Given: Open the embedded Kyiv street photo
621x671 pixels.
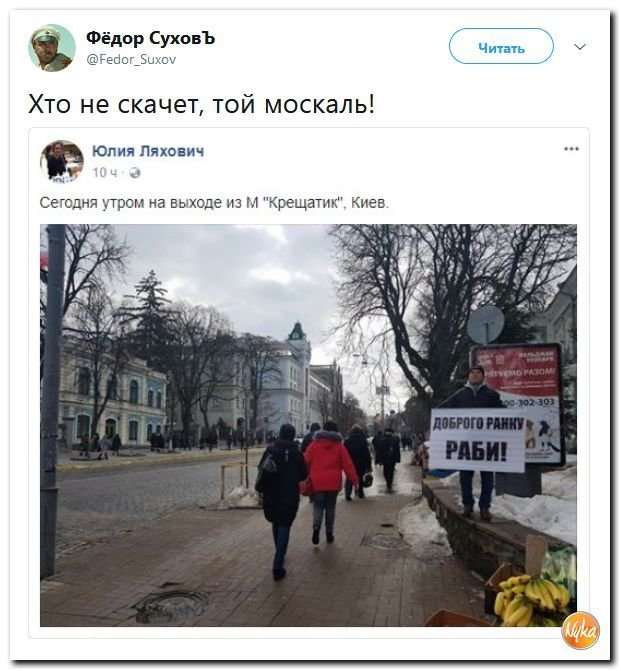Looking at the screenshot, I should coord(308,425).
